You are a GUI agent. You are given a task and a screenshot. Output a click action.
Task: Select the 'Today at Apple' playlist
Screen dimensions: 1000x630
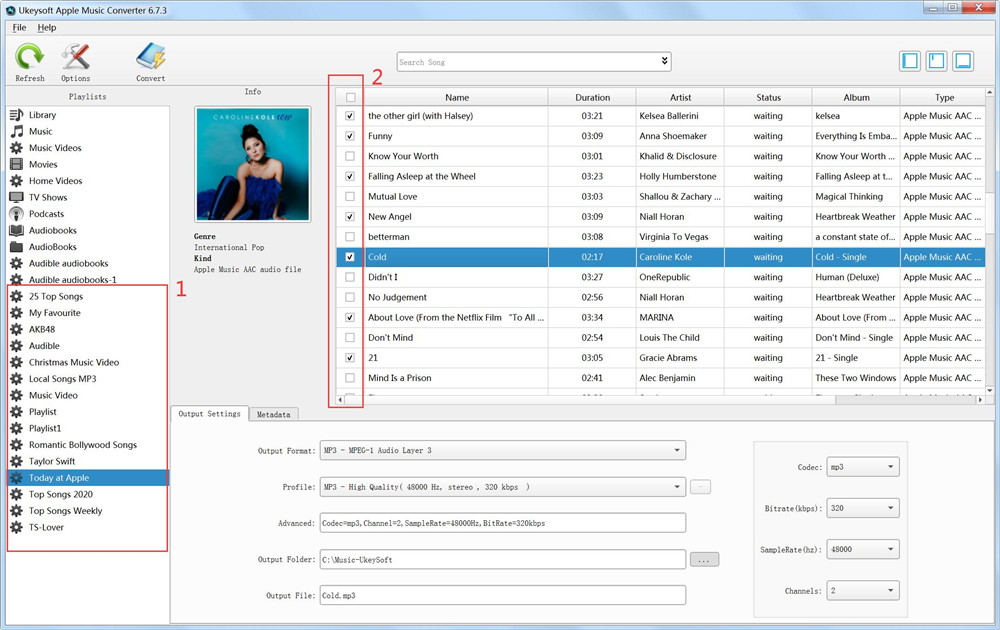click(x=88, y=478)
